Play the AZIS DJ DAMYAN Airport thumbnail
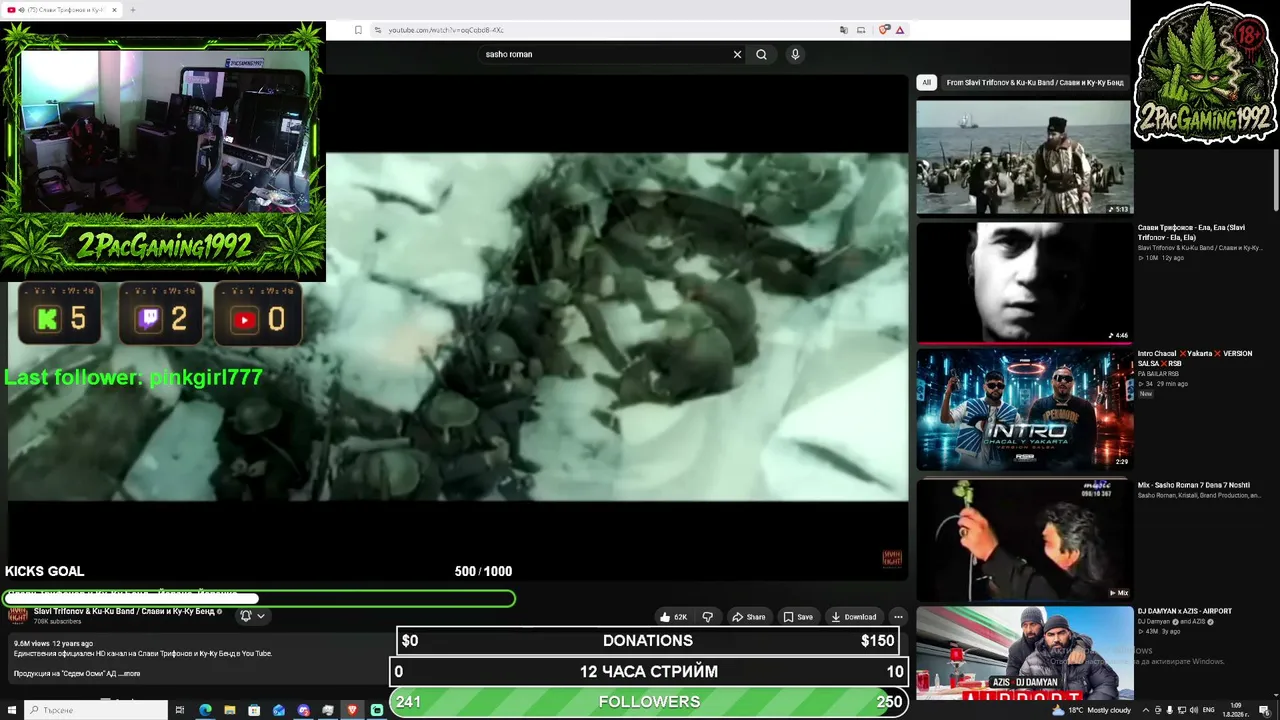 (1024, 653)
